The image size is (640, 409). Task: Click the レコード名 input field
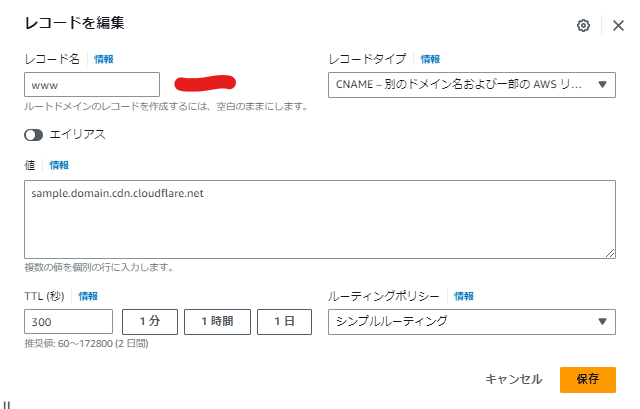click(92, 85)
